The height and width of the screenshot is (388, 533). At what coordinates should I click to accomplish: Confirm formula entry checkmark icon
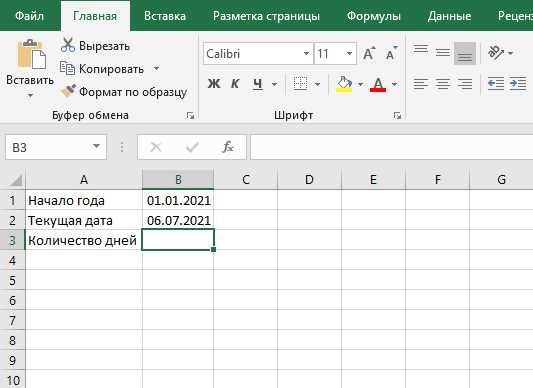click(x=192, y=147)
